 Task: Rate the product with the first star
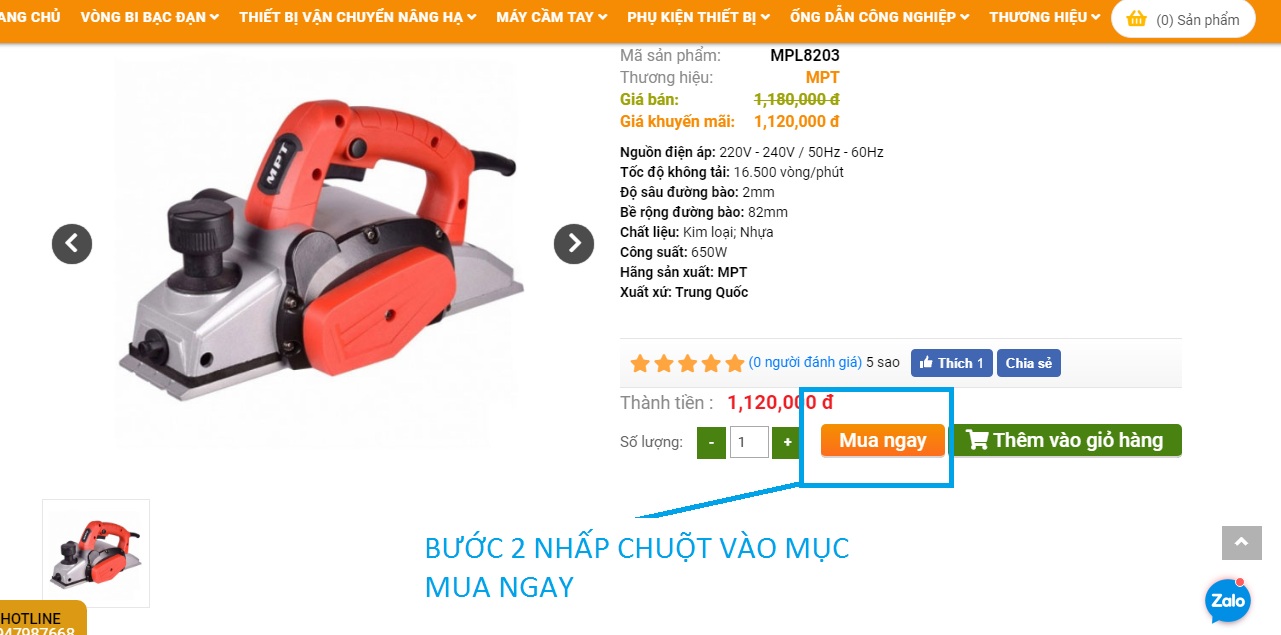pyautogui.click(x=640, y=363)
